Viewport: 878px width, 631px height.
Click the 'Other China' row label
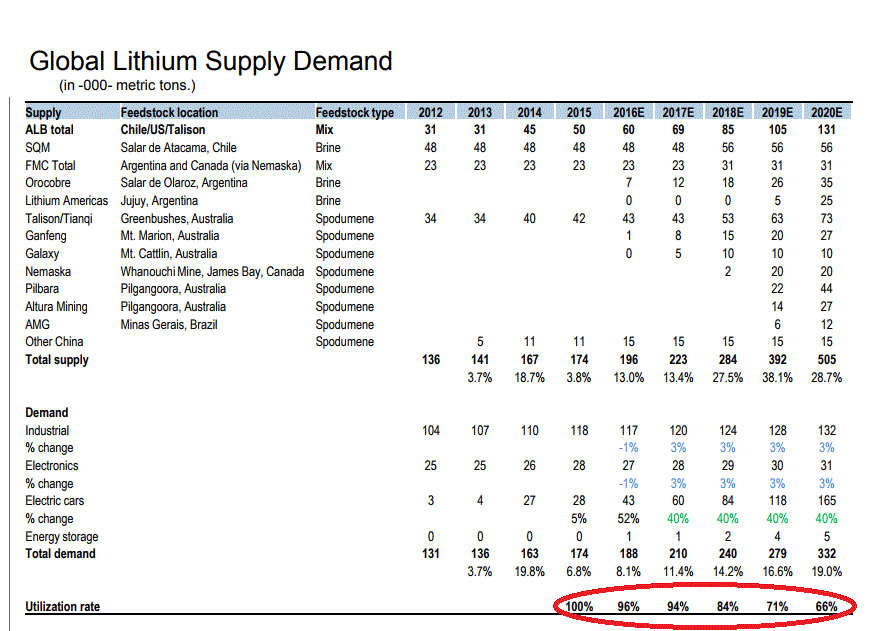tap(54, 342)
